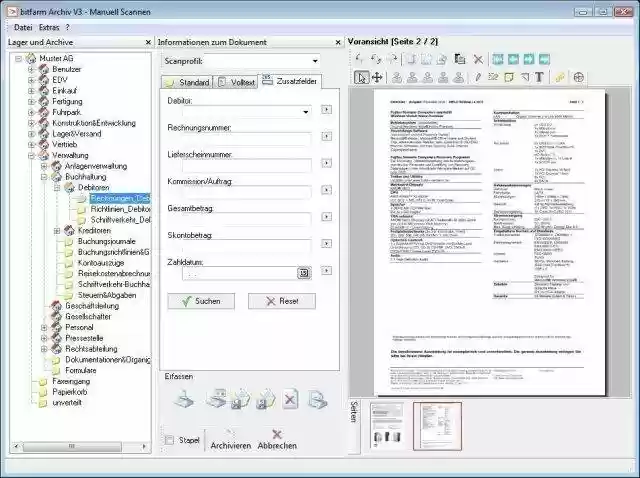Open the Scanprofil dropdown
640x478 pixels.
(x=315, y=61)
